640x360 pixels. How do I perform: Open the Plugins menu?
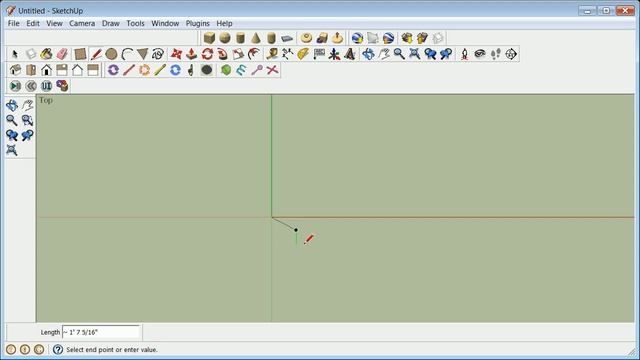coord(198,23)
